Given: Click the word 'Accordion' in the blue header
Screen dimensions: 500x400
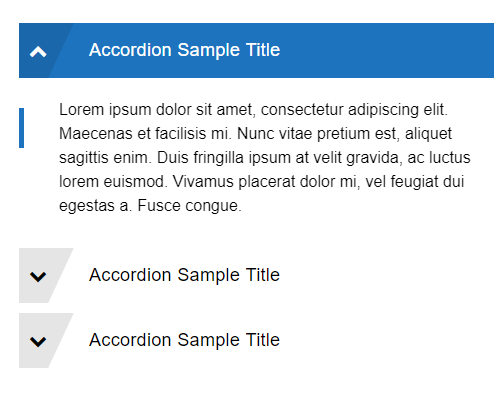Looking at the screenshot, I should (x=130, y=50).
